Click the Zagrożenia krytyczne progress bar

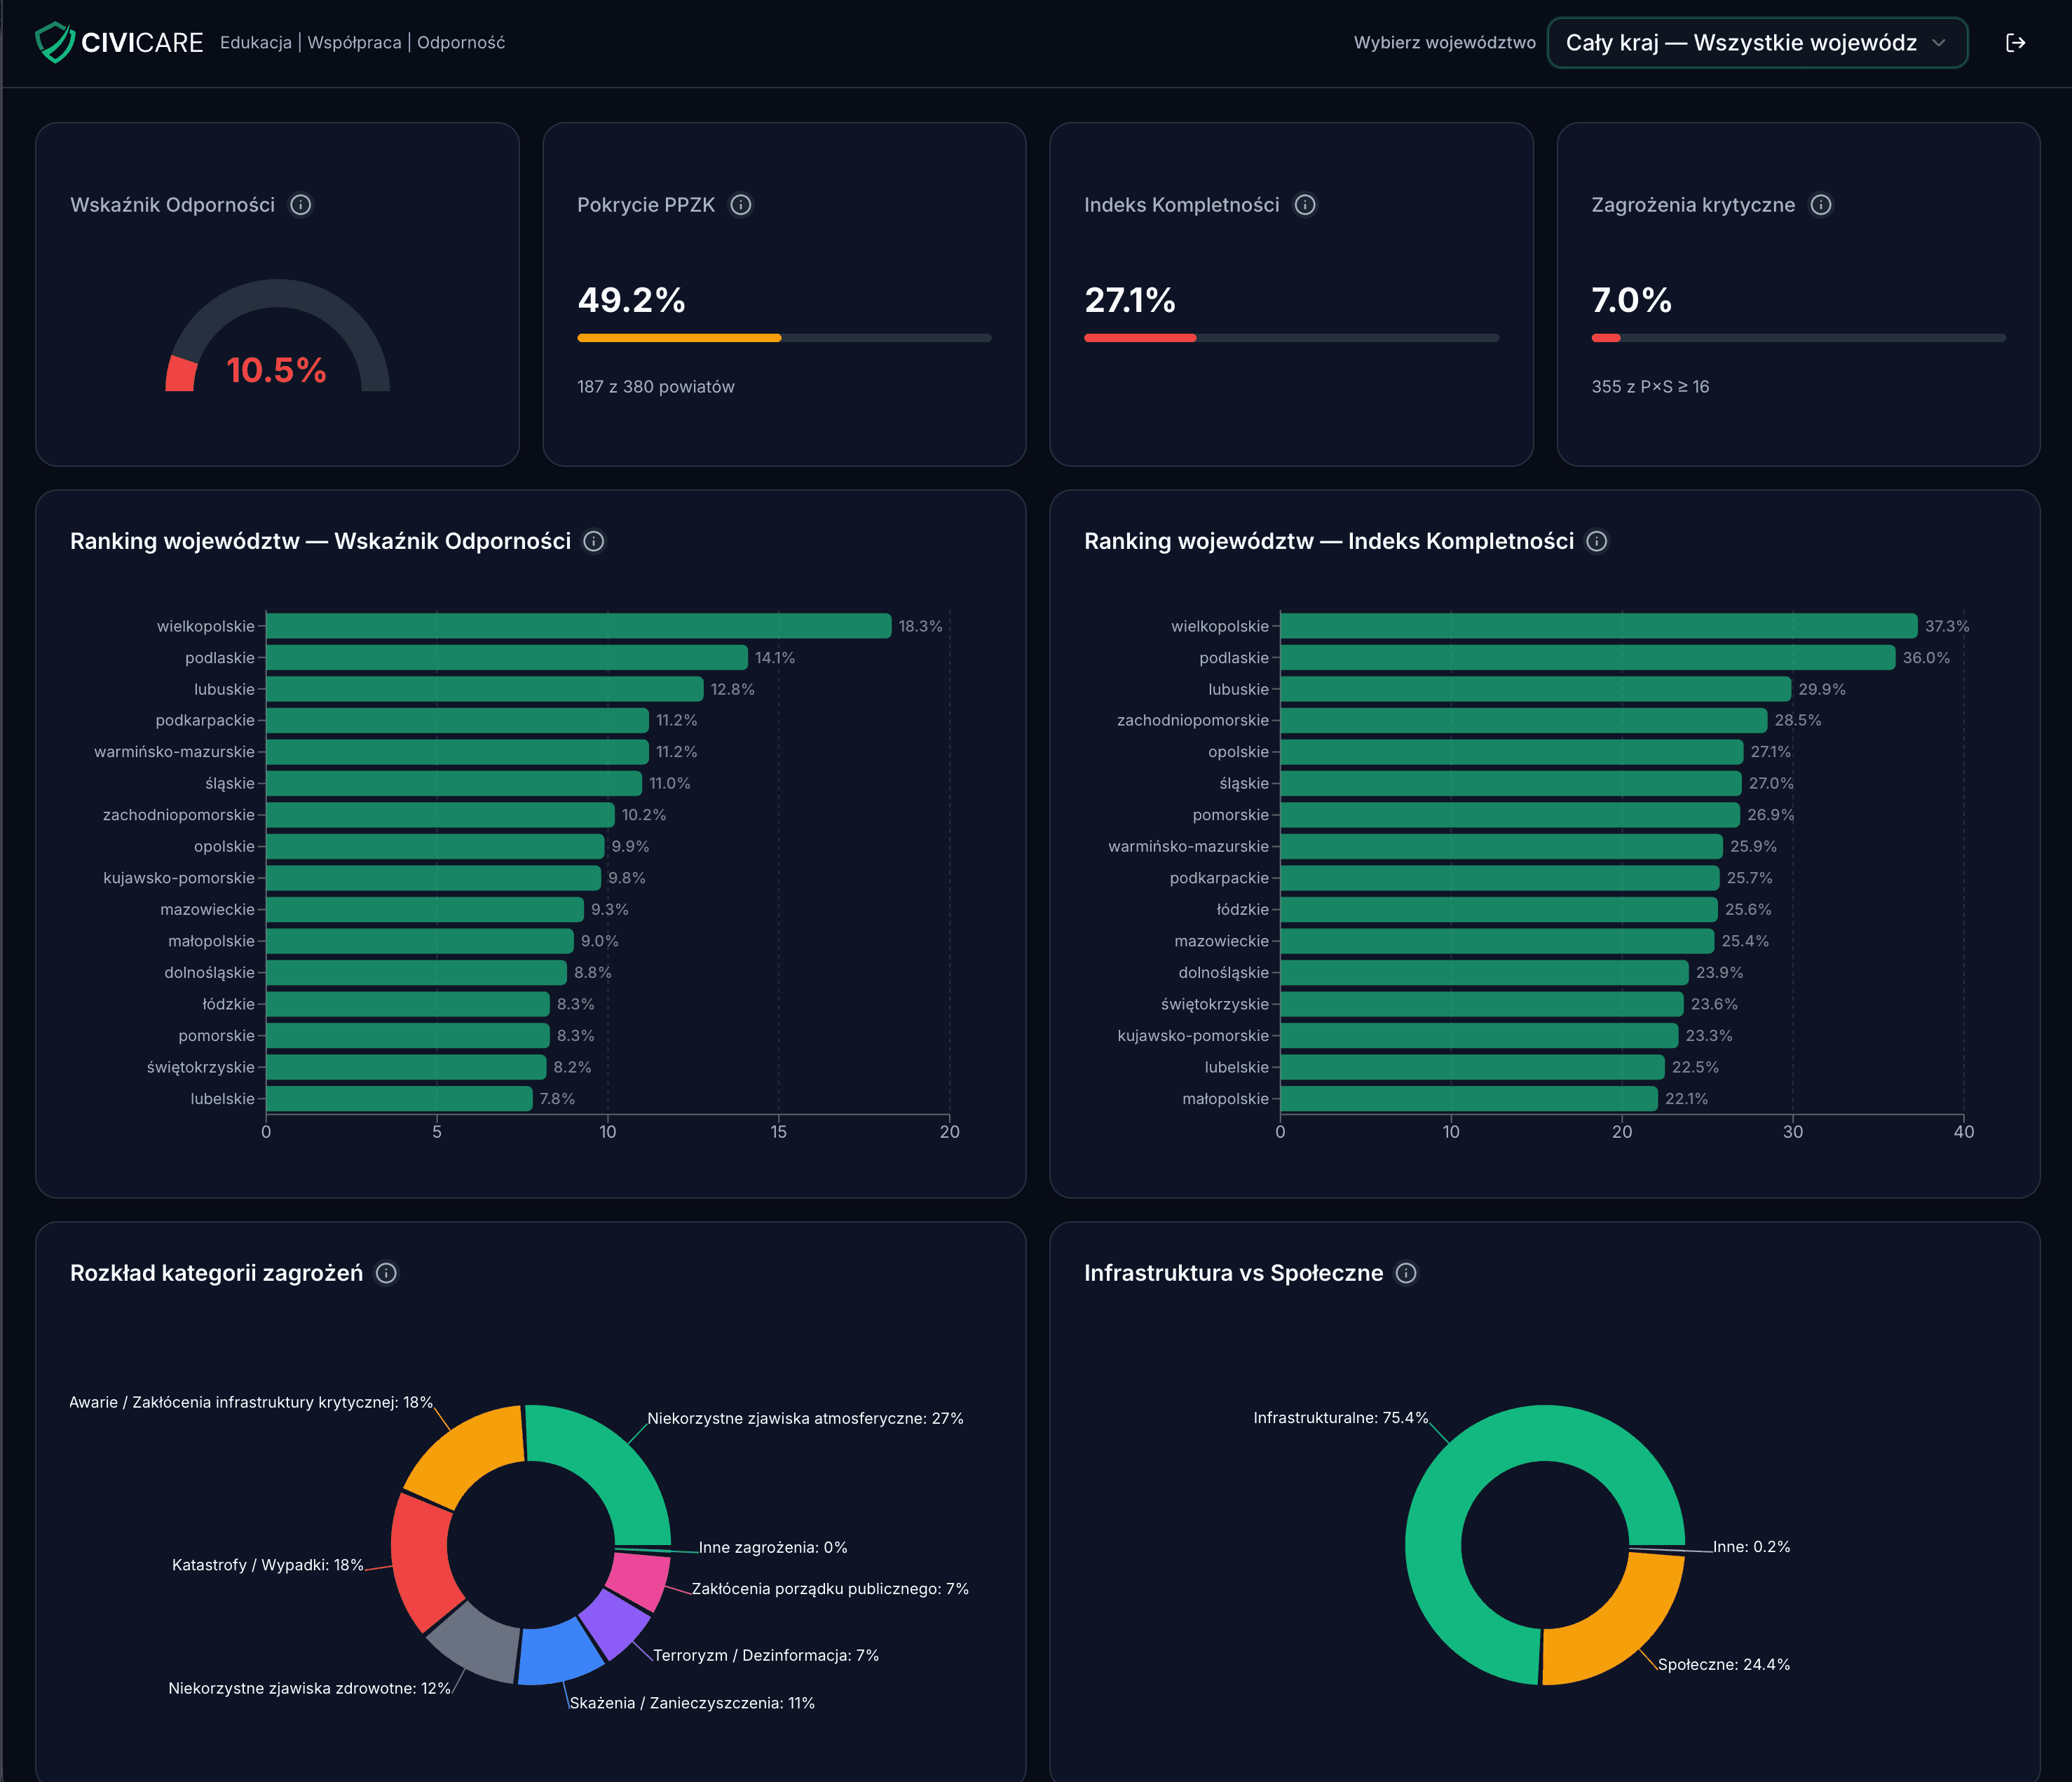pyautogui.click(x=1798, y=338)
